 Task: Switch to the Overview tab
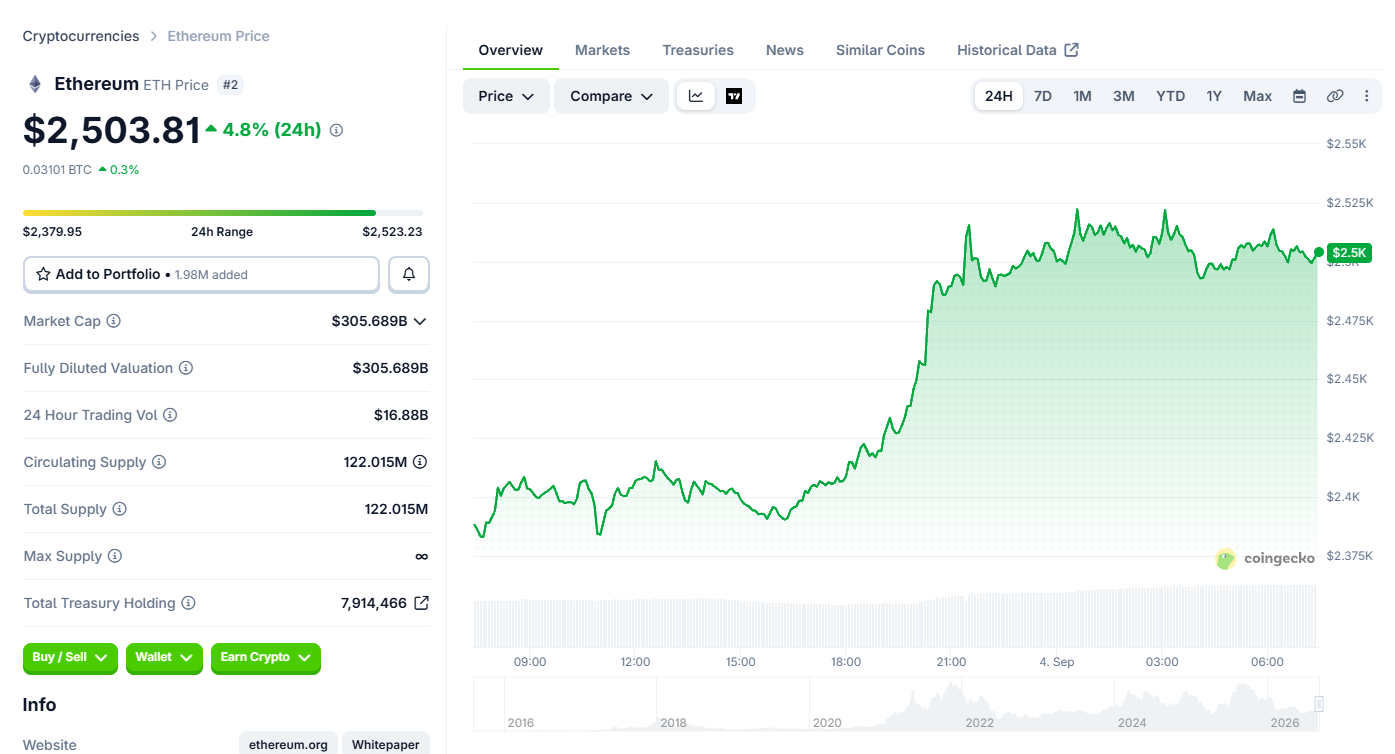coord(511,50)
